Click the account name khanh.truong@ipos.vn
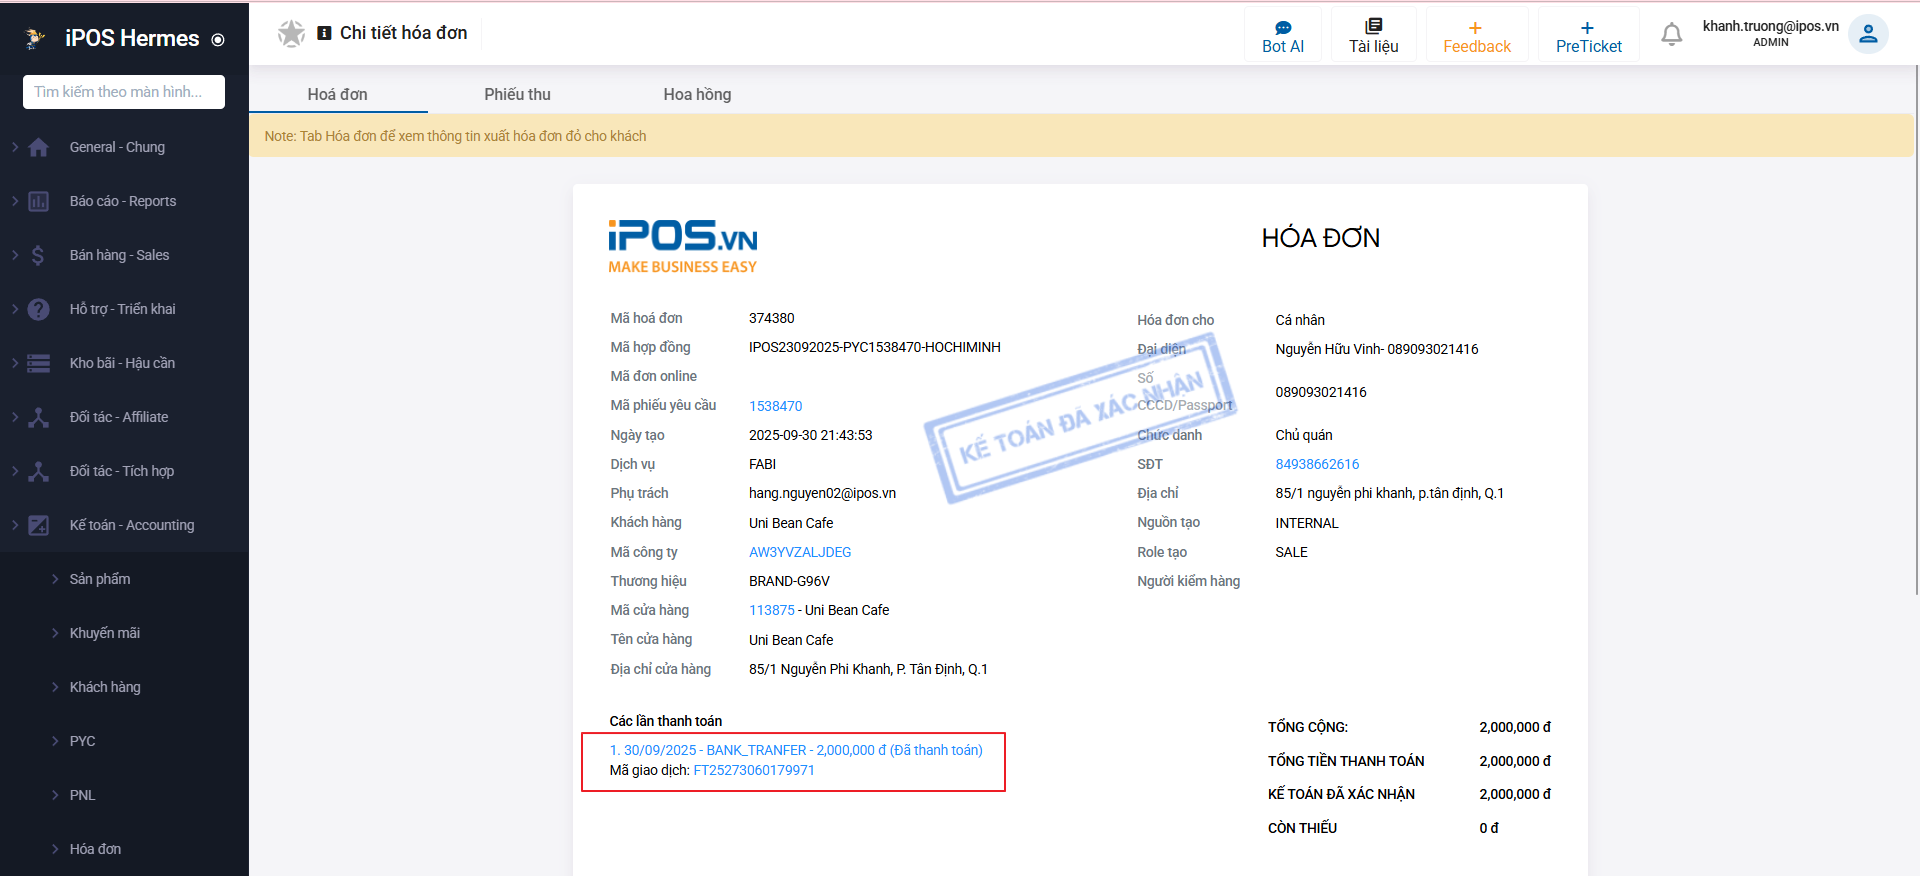This screenshot has width=1920, height=876. point(1771,26)
